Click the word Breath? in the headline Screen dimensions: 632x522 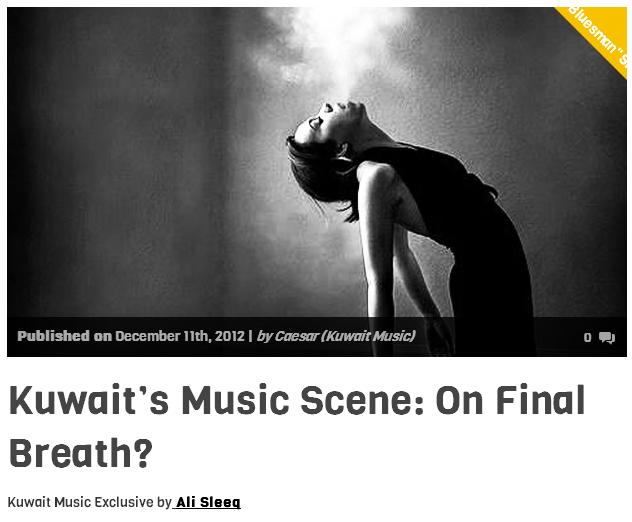[81, 453]
